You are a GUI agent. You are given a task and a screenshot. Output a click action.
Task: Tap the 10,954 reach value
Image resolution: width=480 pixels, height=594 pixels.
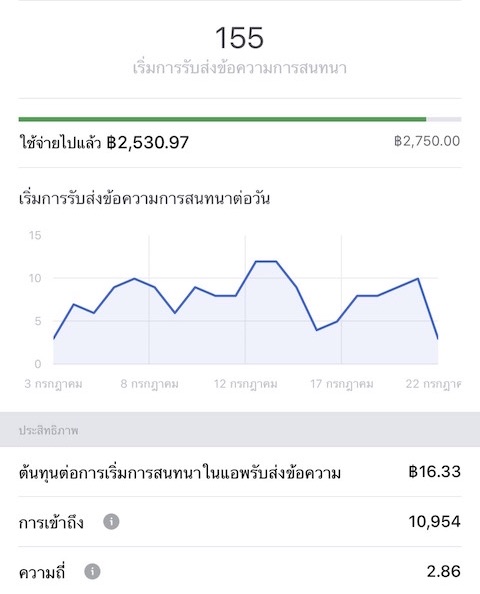coord(435,522)
